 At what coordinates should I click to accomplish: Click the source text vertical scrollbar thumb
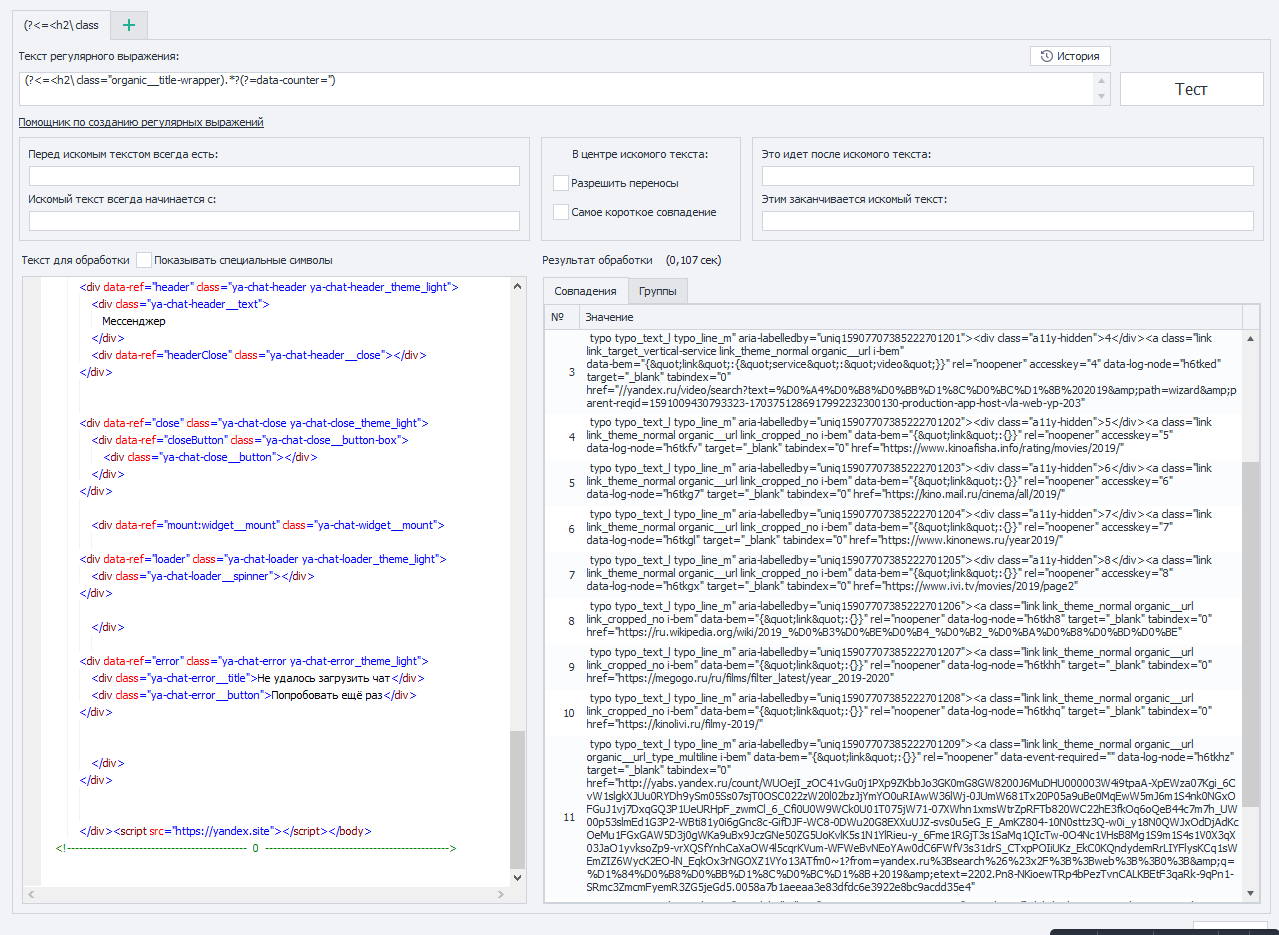(x=517, y=799)
